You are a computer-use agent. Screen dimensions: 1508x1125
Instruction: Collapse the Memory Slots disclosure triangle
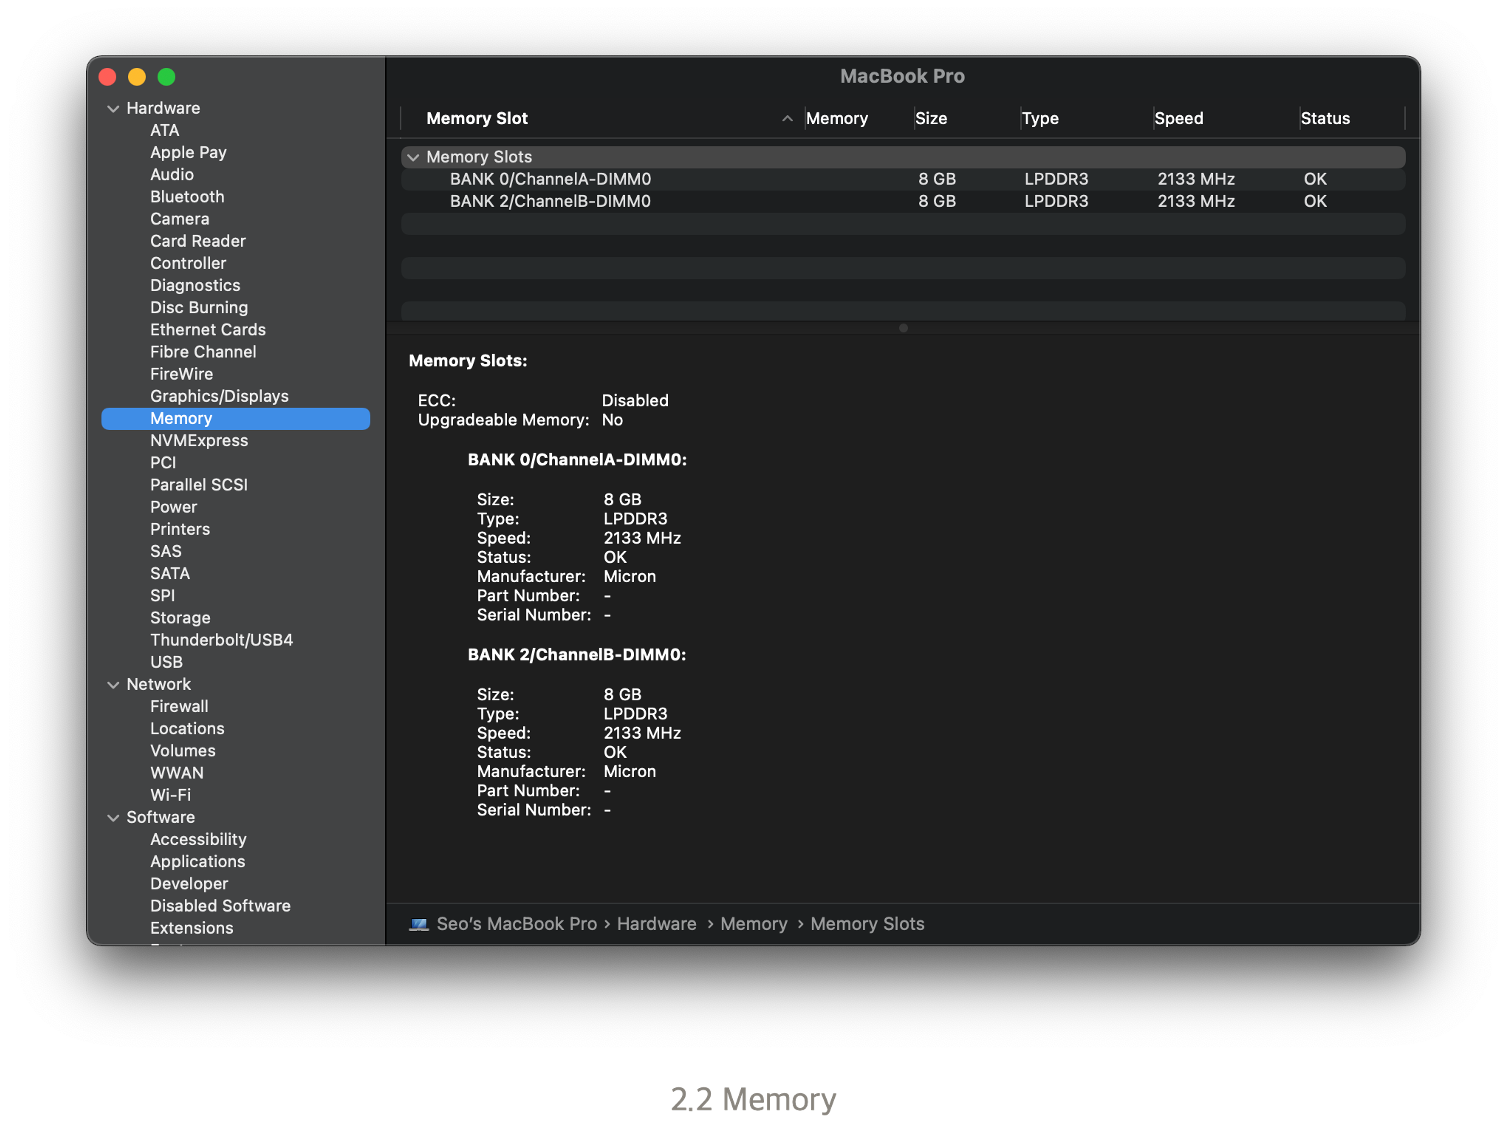click(413, 158)
